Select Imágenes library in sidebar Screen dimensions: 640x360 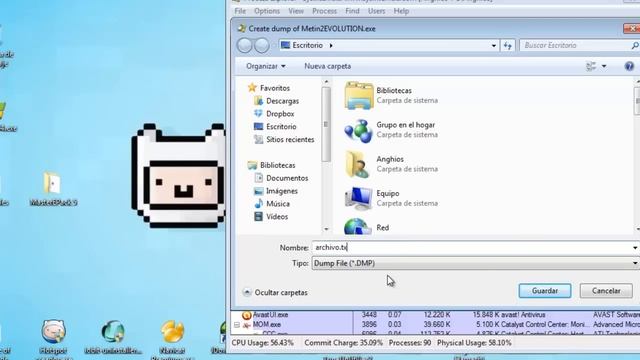276,191
